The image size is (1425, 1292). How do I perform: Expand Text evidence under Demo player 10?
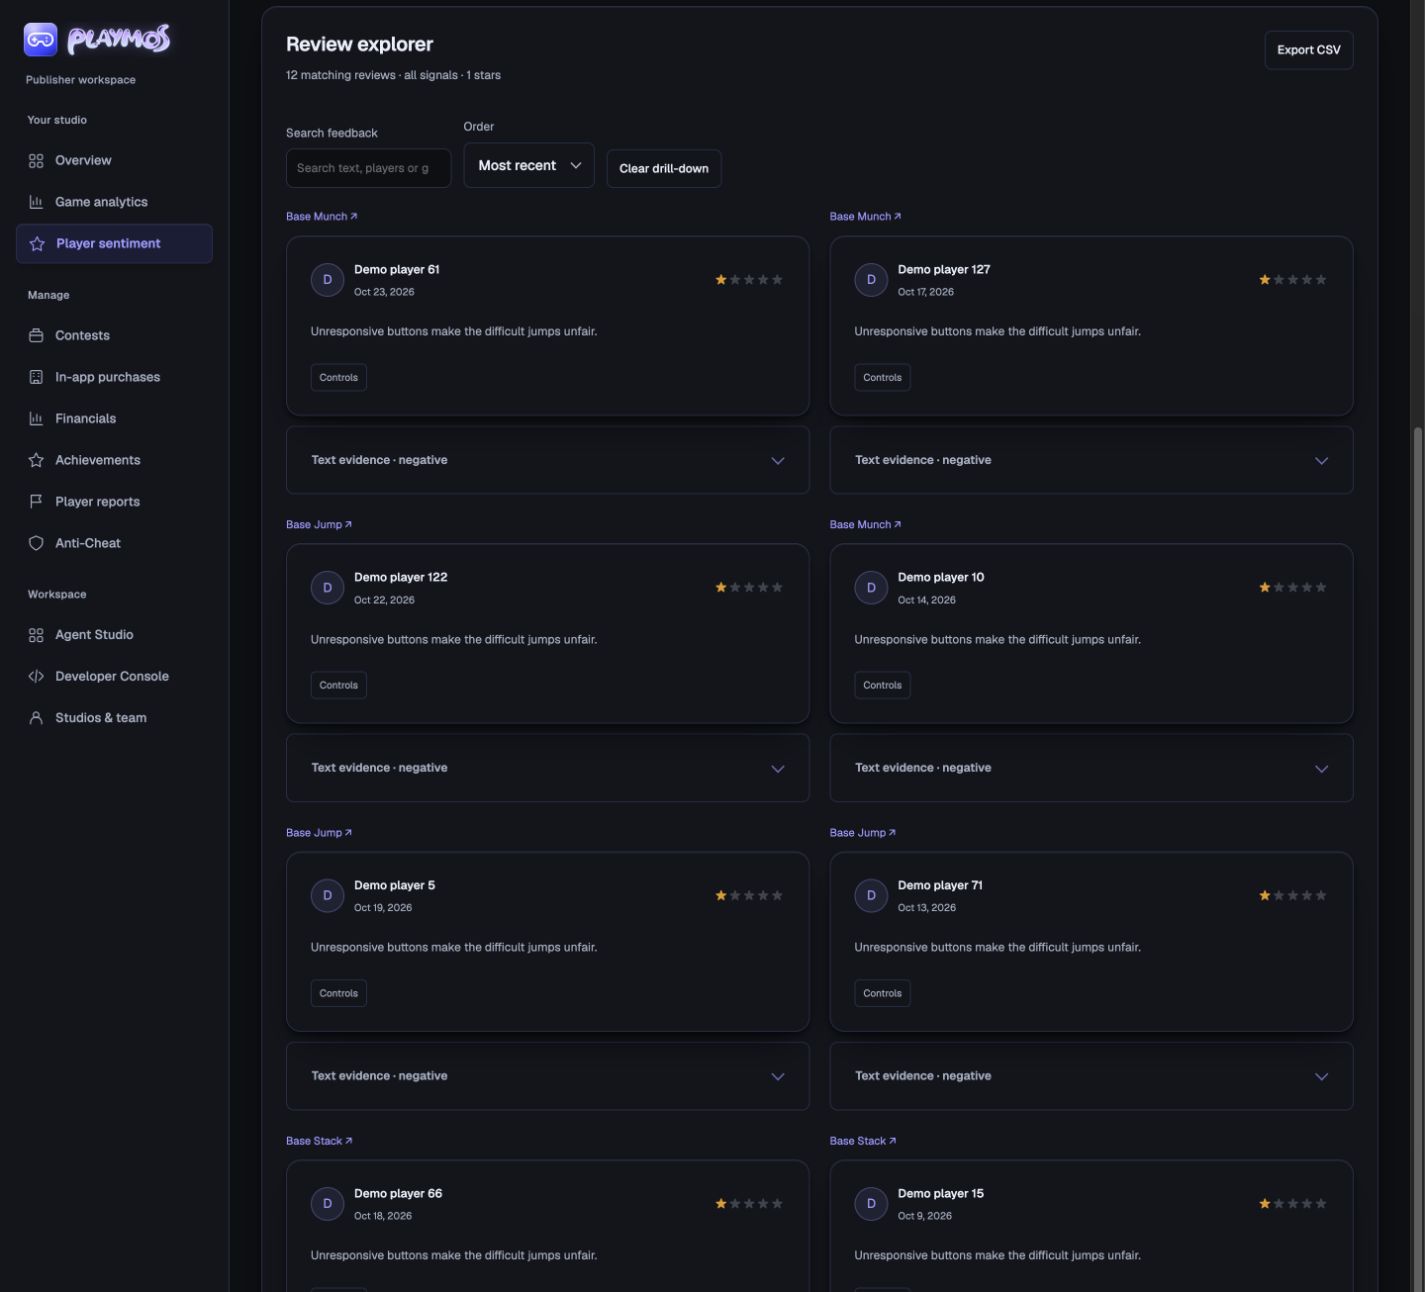[1091, 768]
